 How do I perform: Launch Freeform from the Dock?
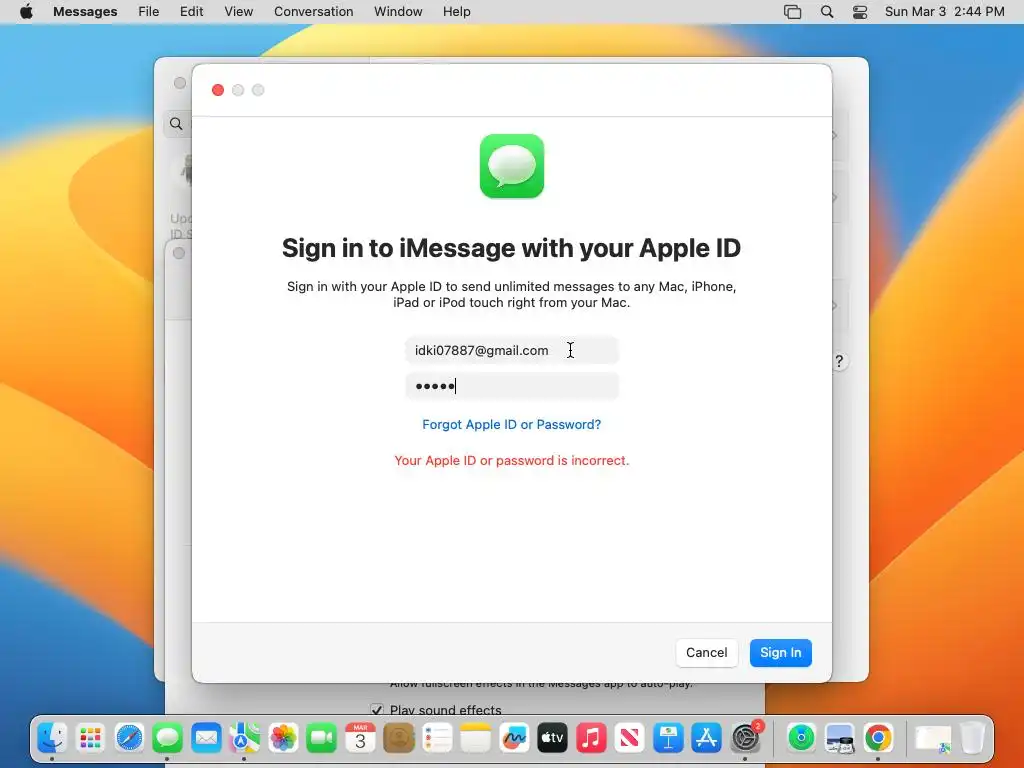click(x=514, y=738)
